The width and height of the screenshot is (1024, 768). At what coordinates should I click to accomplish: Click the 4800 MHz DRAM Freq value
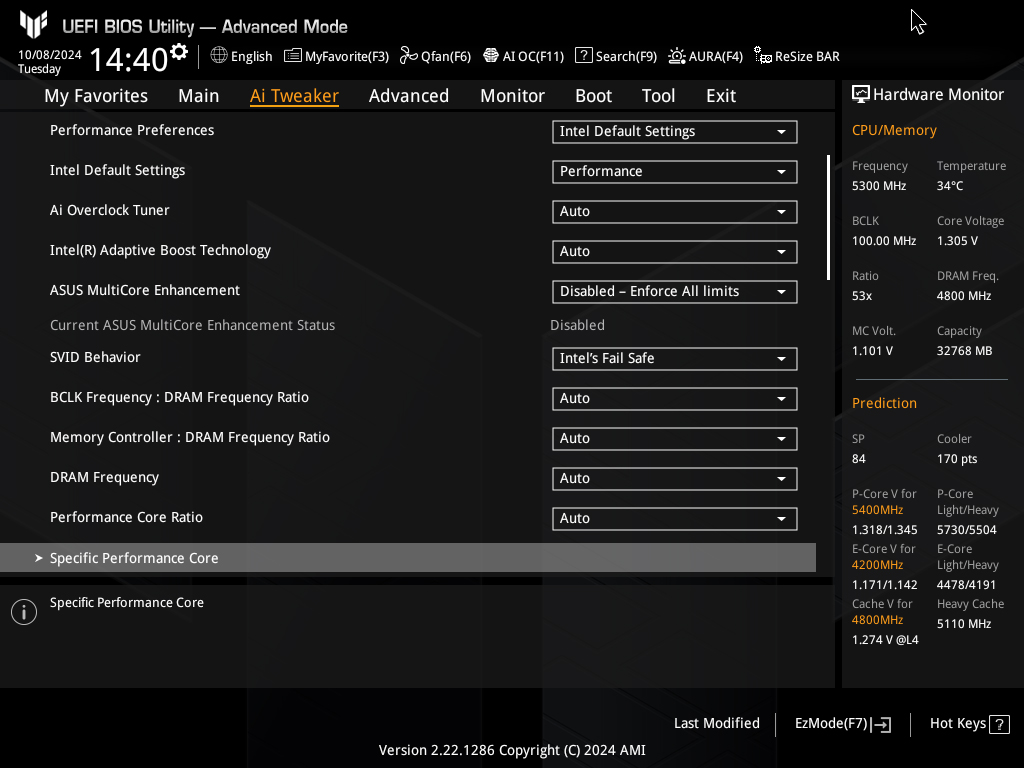pos(964,296)
